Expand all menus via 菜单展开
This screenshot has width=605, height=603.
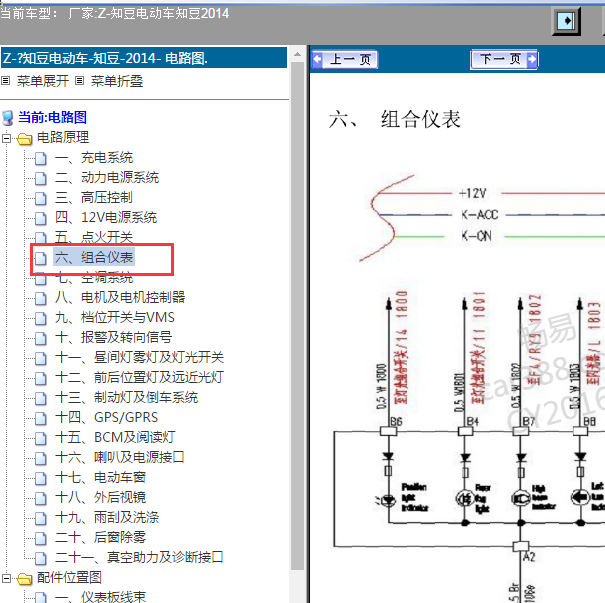click(x=43, y=81)
